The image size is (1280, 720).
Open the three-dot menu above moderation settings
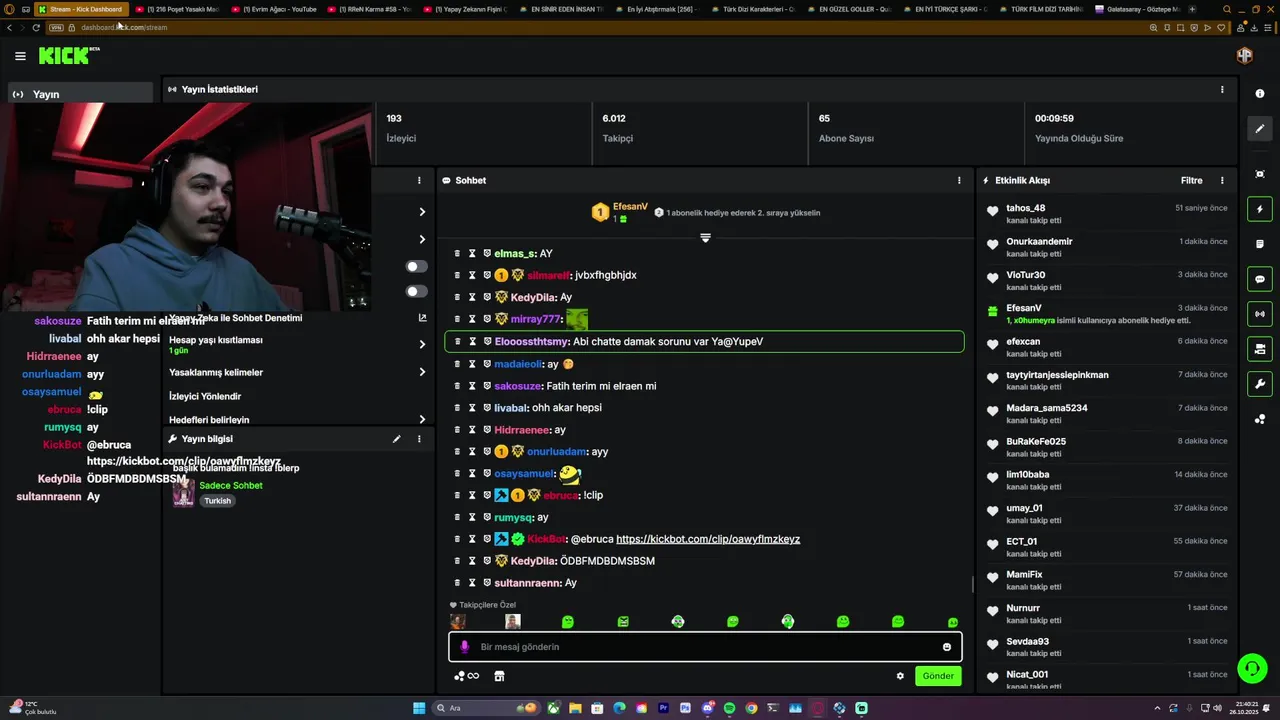(419, 181)
